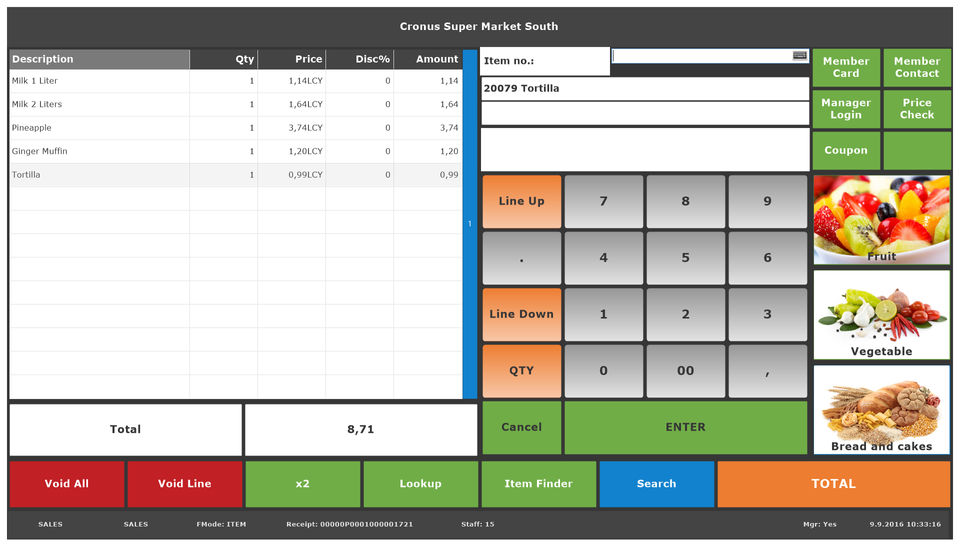Tap the Coupon button
Image resolution: width=960 pixels, height=549 pixels.
[x=846, y=151]
